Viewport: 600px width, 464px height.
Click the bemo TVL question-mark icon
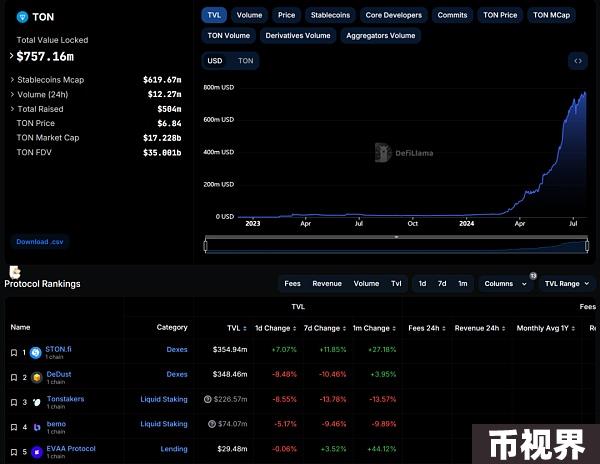pos(212,424)
